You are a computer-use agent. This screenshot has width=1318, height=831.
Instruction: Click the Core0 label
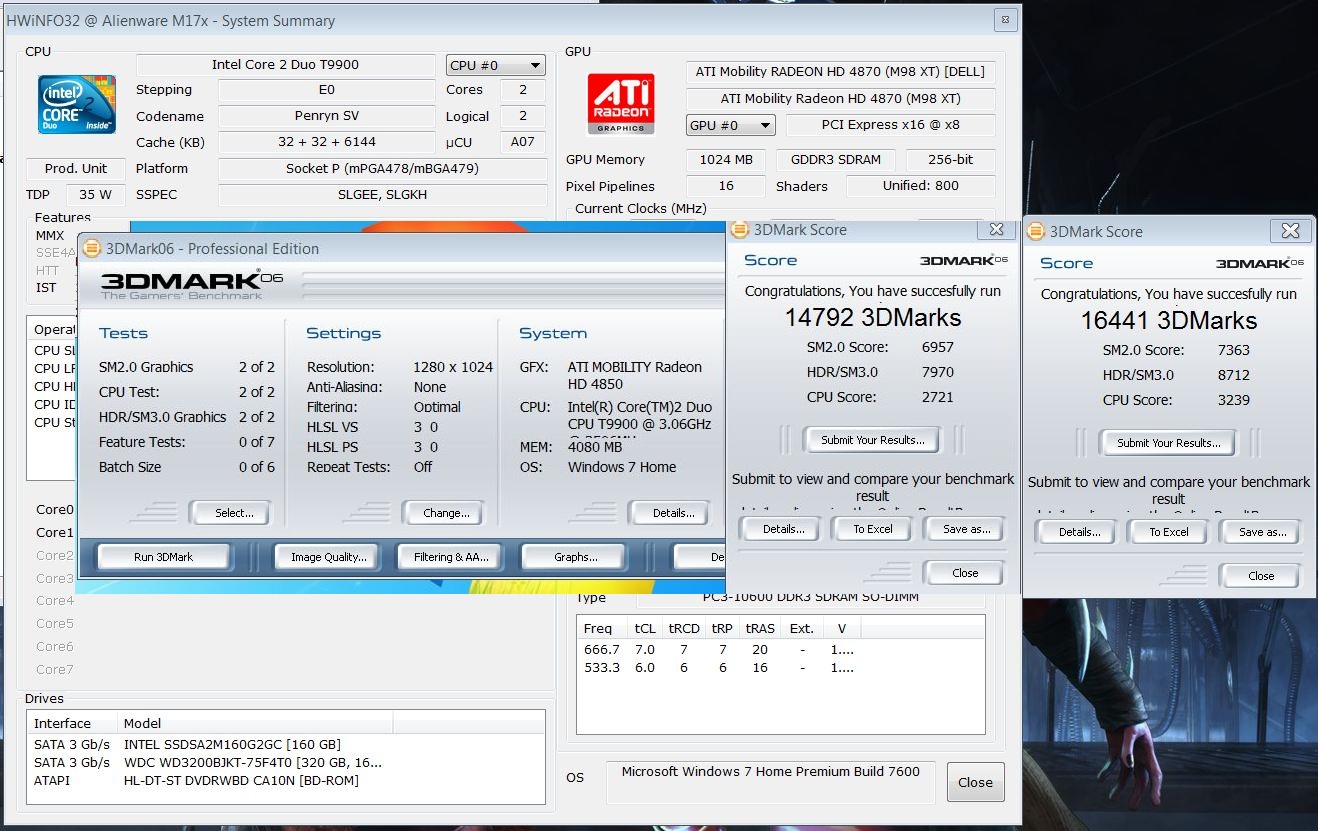point(55,510)
